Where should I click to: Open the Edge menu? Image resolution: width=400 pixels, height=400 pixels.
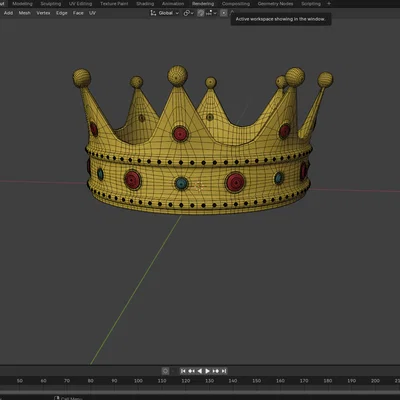click(x=62, y=13)
